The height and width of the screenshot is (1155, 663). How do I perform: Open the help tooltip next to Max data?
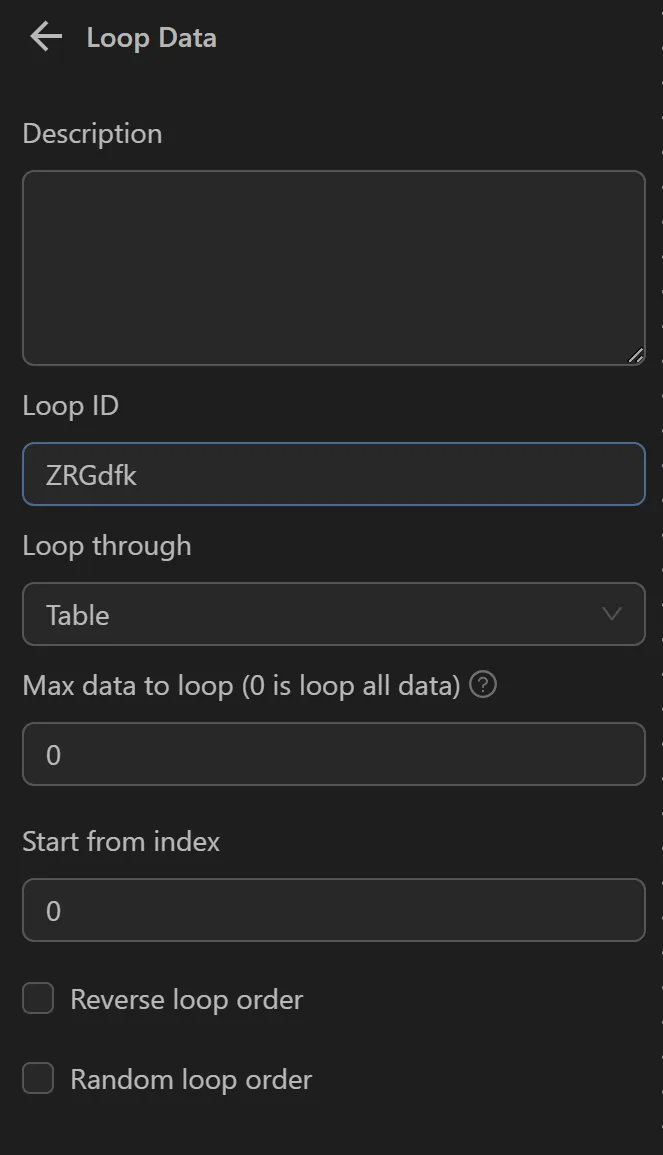(482, 685)
